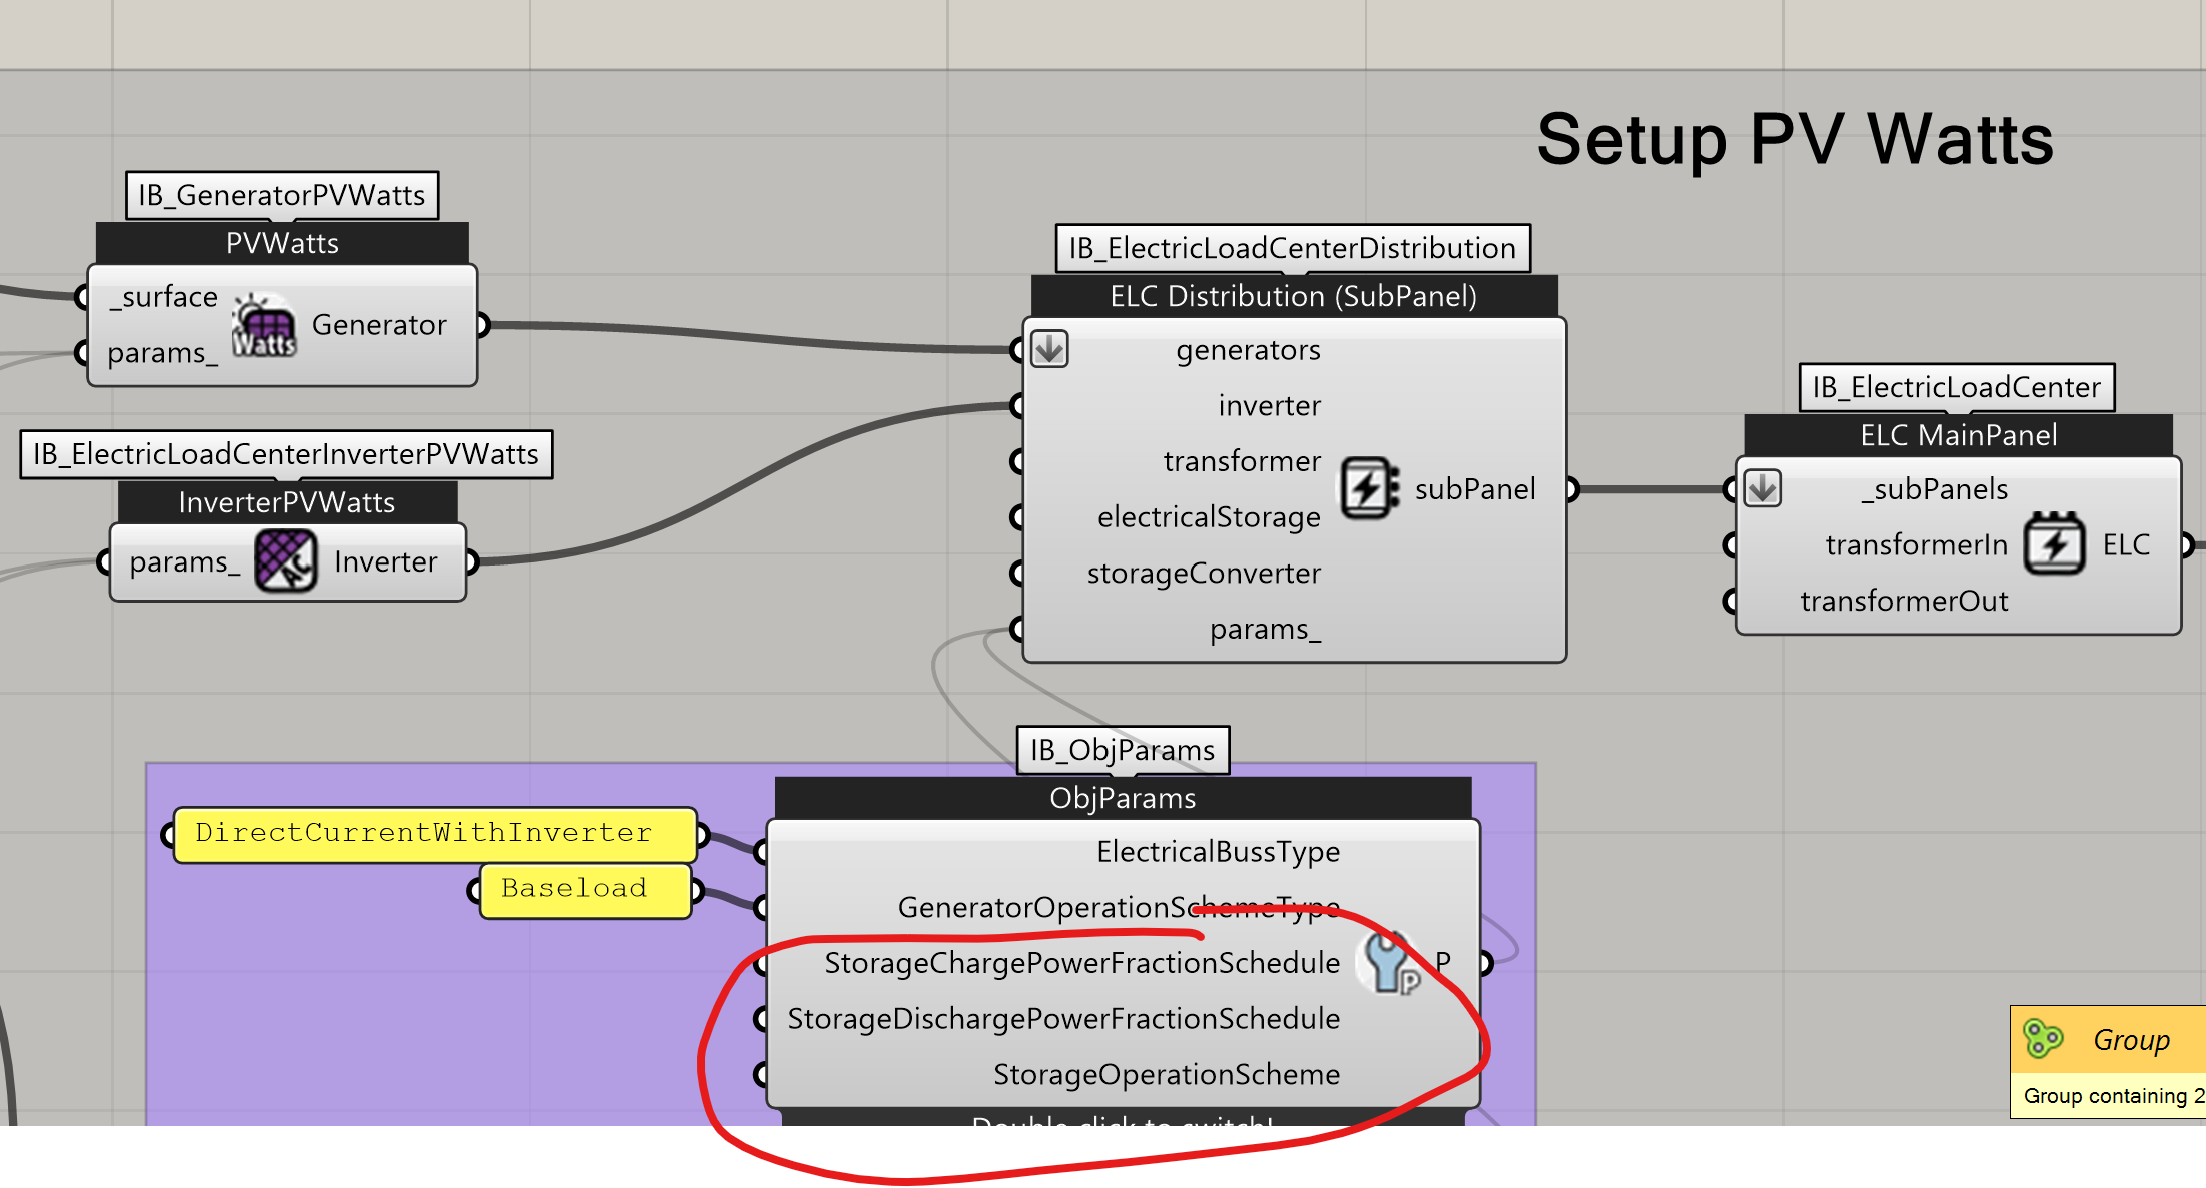This screenshot has width=2206, height=1188.
Task: Click the StorageOperationScheme input parameter
Action: pos(1165,1074)
